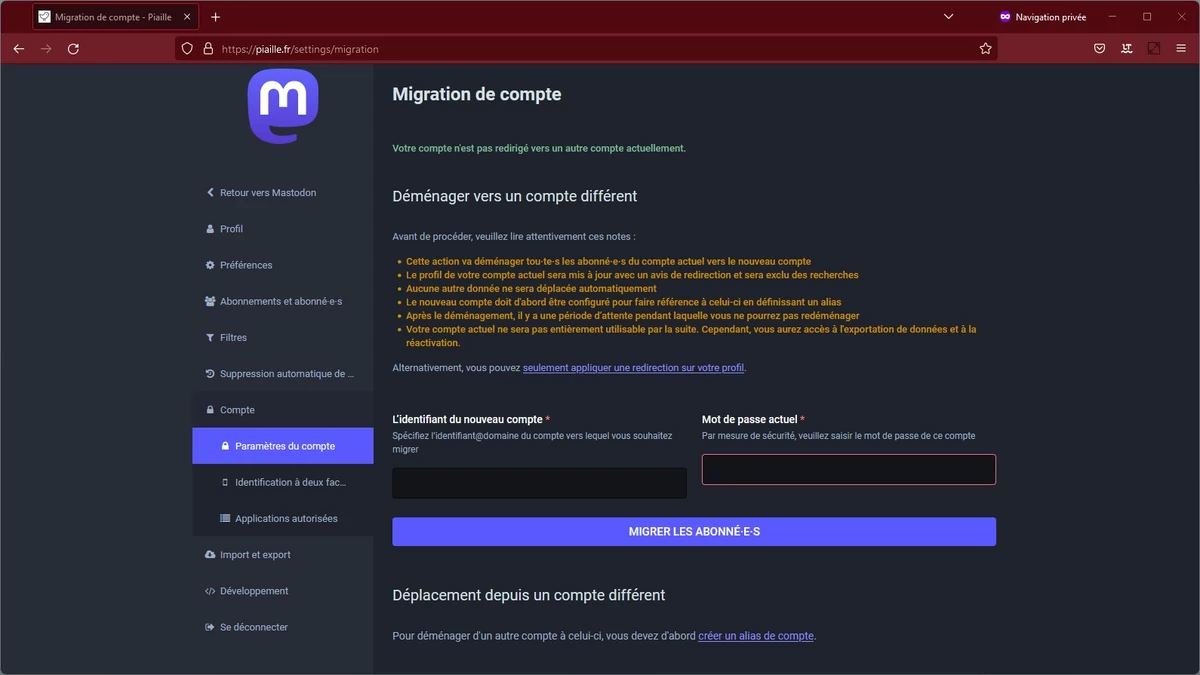
Task: Open Identification à deux facteurs submenu
Action: pos(283,482)
